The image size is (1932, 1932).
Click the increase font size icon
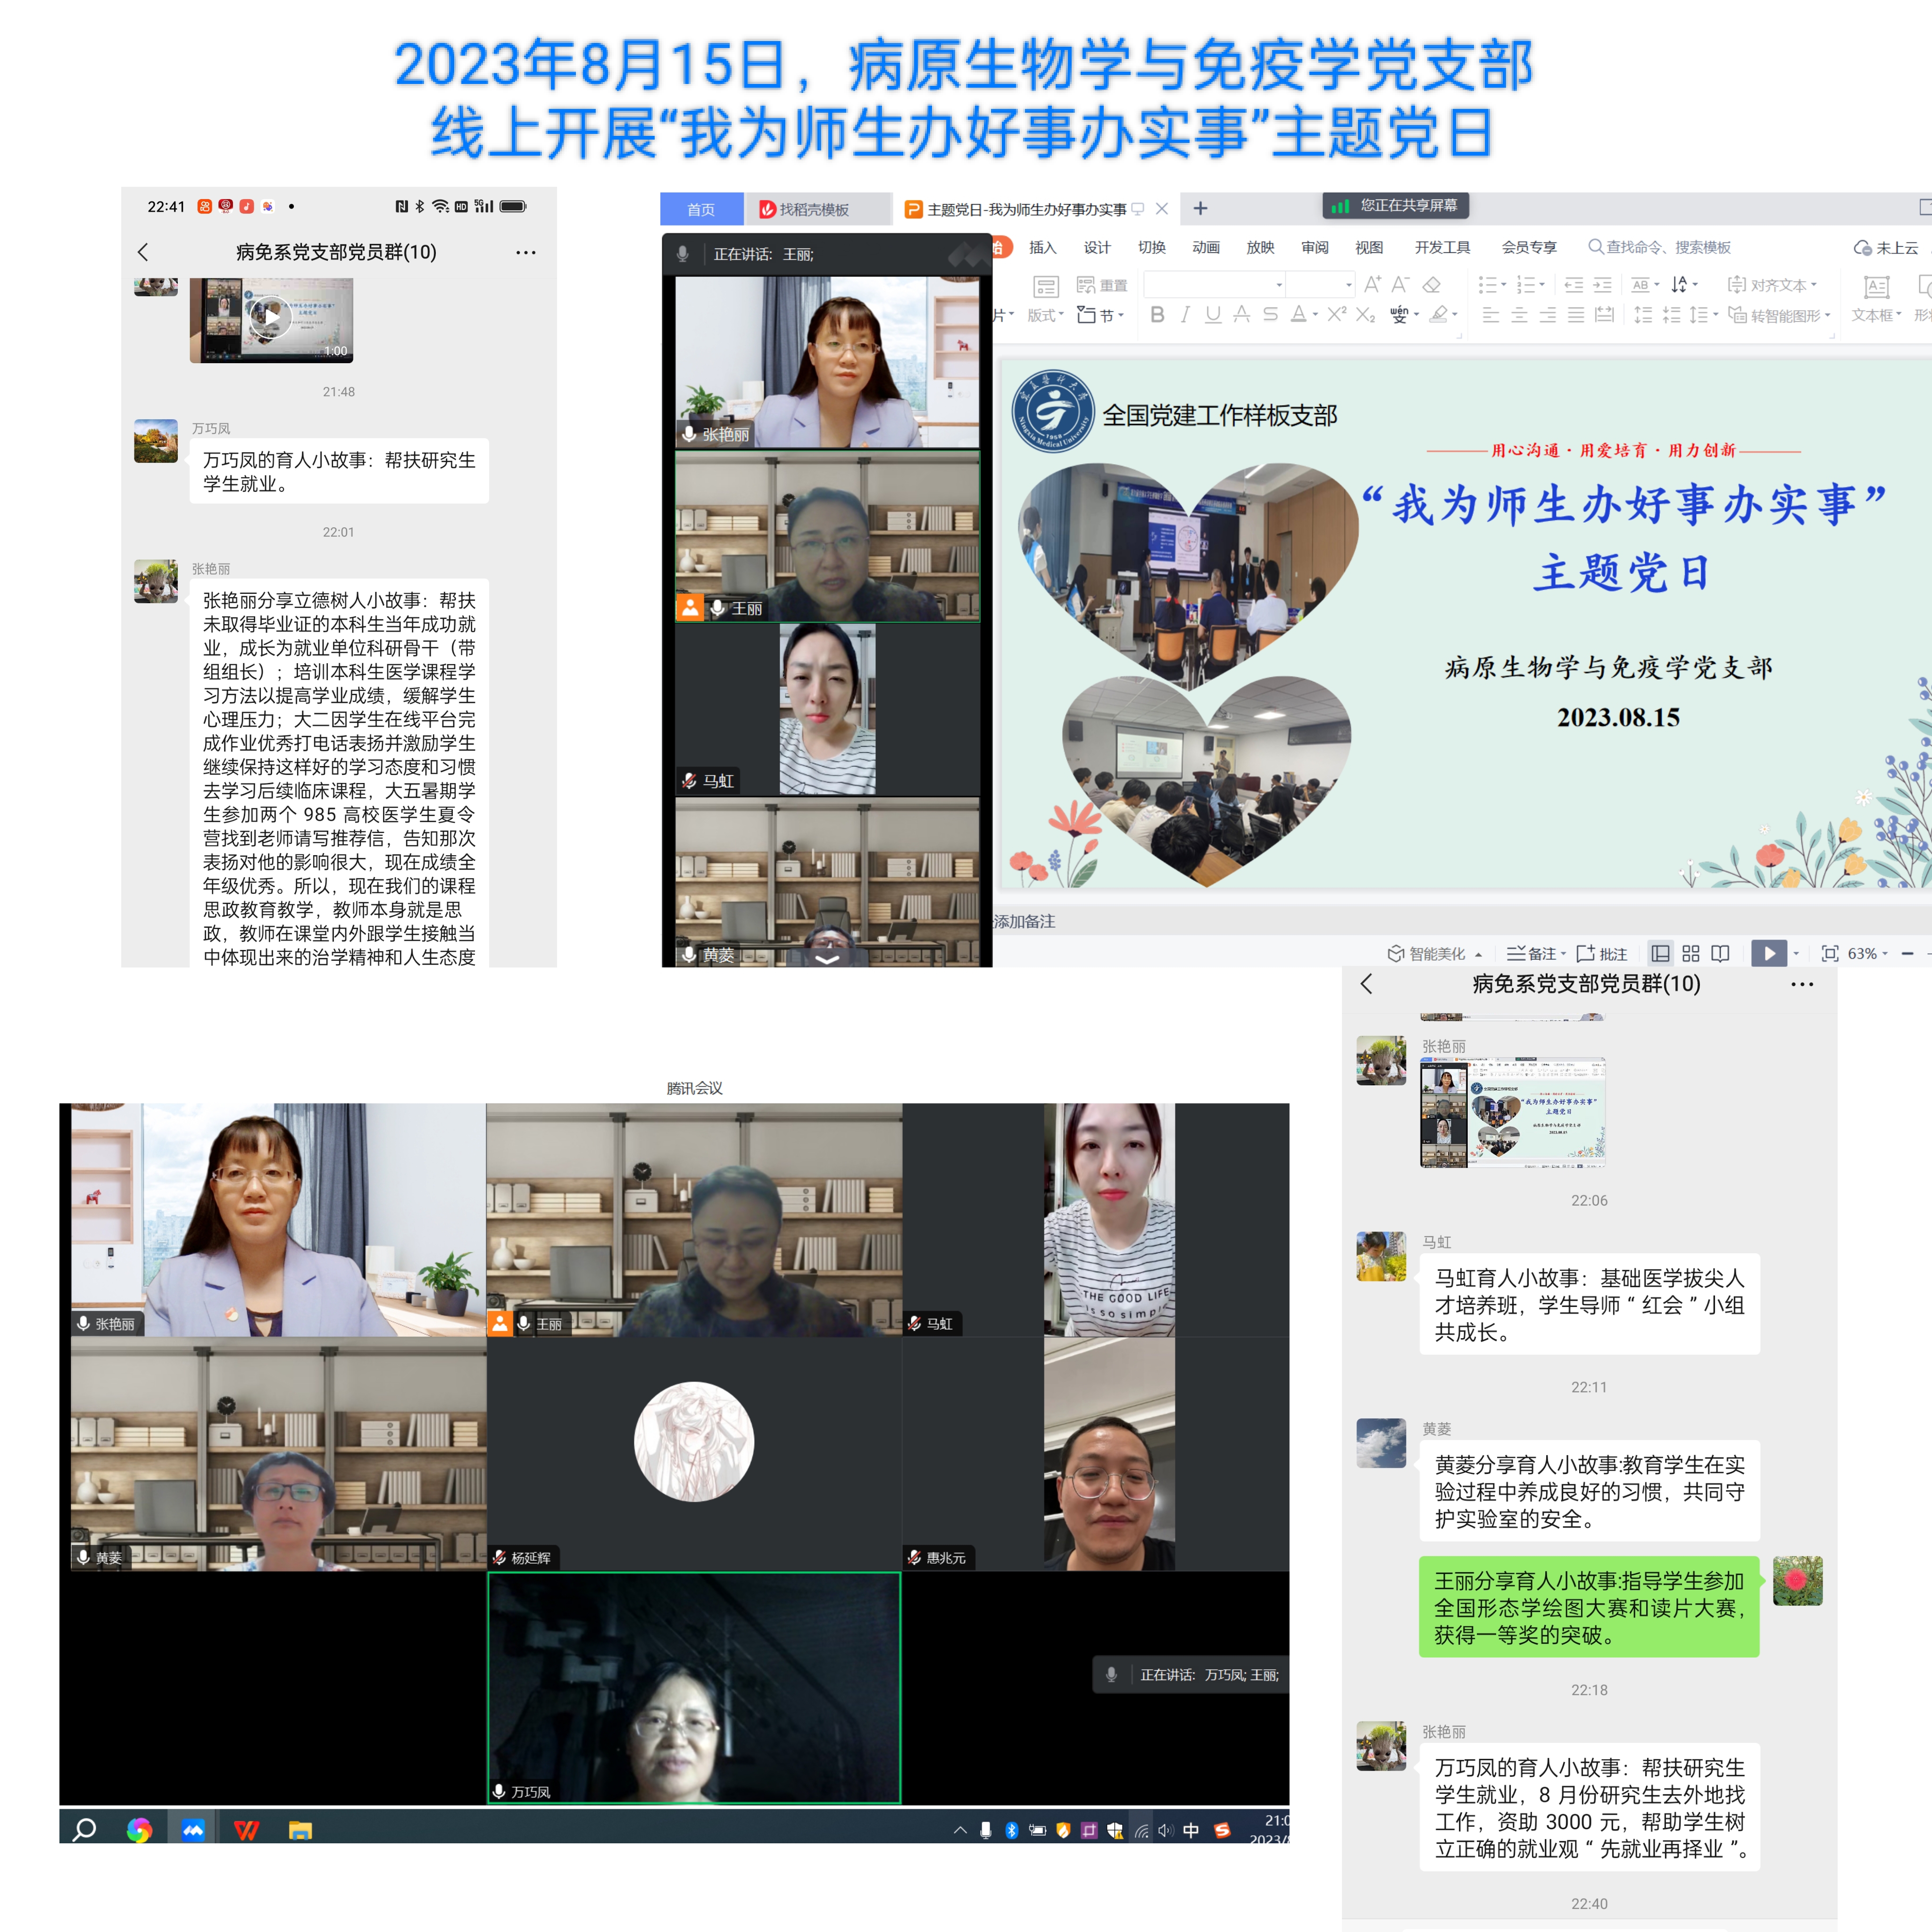point(1372,285)
